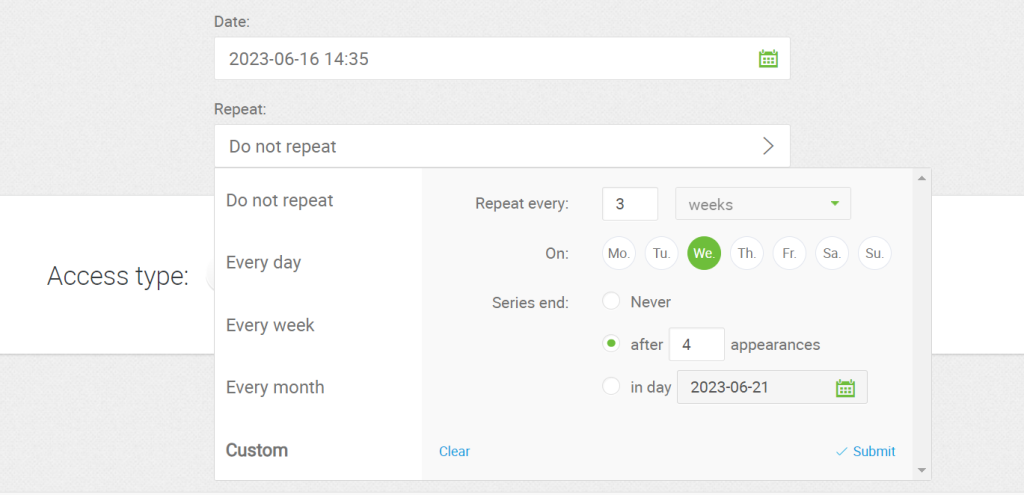Open the calendar icon in Date field
Image resolution: width=1024 pixels, height=495 pixels.
click(x=768, y=59)
